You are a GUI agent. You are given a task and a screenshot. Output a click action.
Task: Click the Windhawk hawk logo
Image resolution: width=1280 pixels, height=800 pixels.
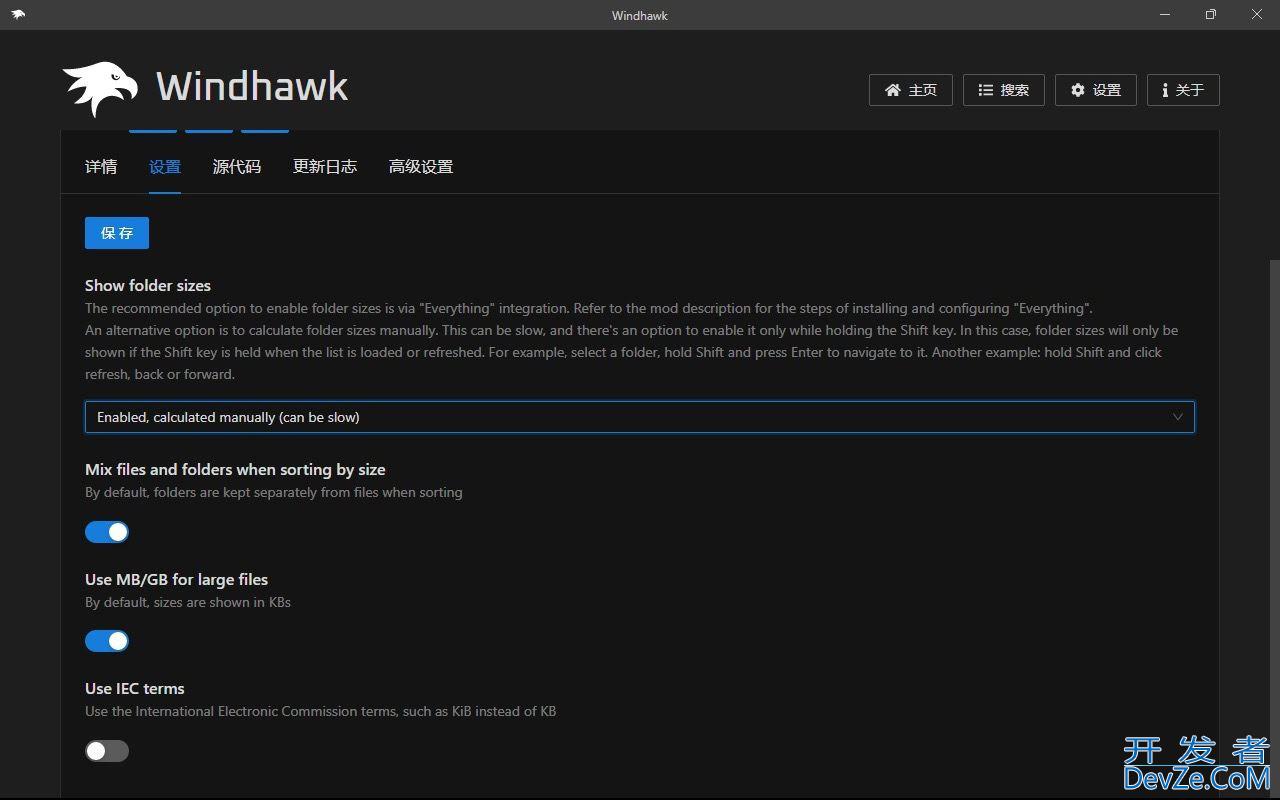pos(100,88)
